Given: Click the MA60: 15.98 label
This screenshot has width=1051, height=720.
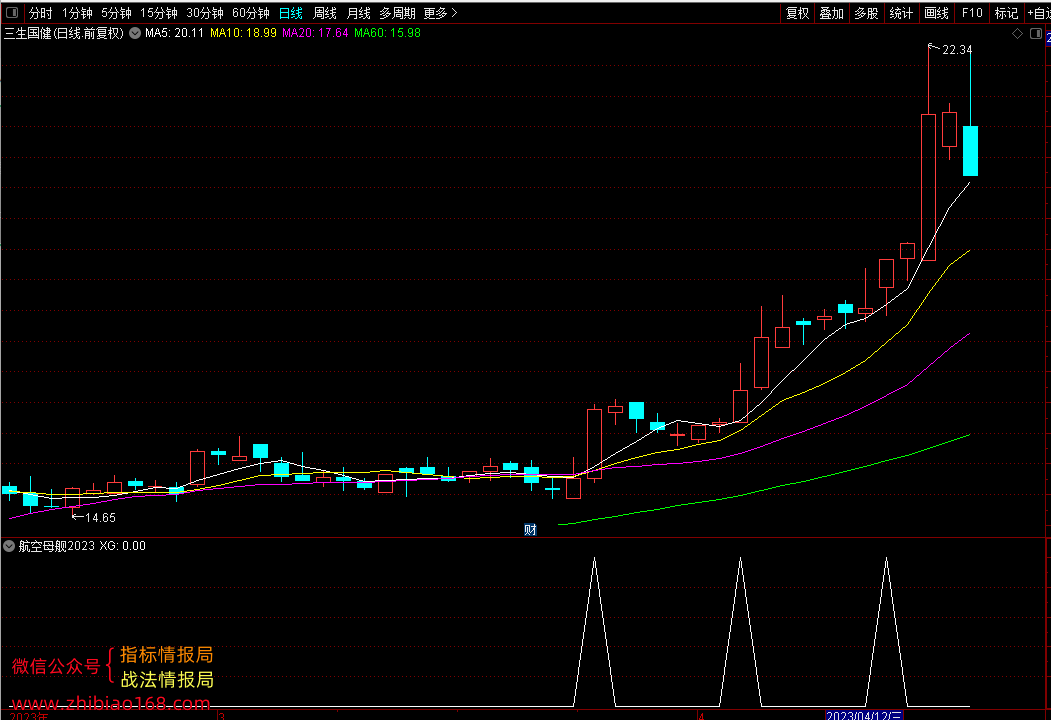Looking at the screenshot, I should pyautogui.click(x=387, y=33).
